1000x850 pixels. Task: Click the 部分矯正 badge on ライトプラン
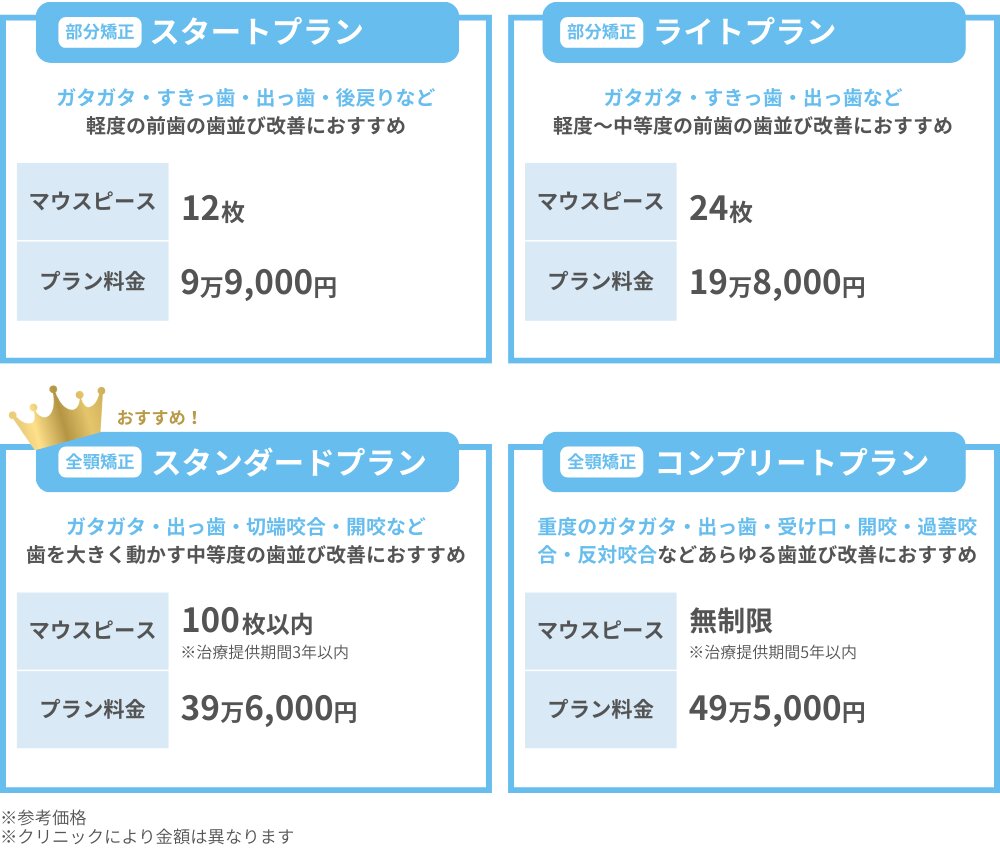point(602,32)
